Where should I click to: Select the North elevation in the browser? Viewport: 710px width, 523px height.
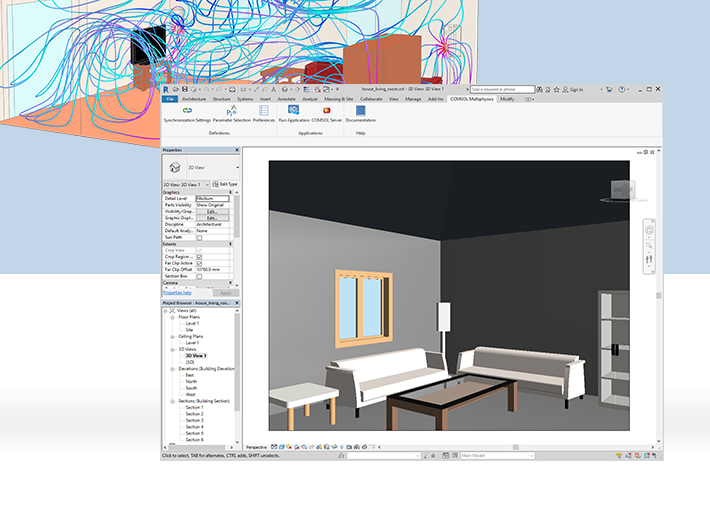[191, 382]
